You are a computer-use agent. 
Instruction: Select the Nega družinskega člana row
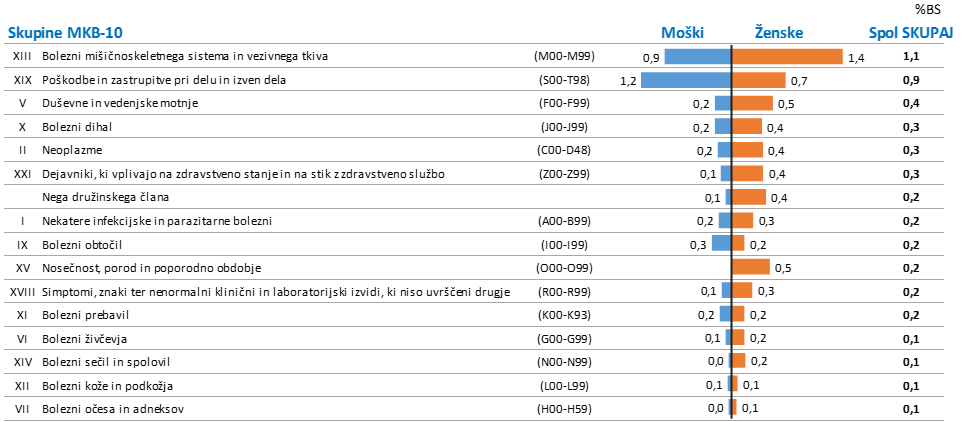pyautogui.click(x=482, y=198)
